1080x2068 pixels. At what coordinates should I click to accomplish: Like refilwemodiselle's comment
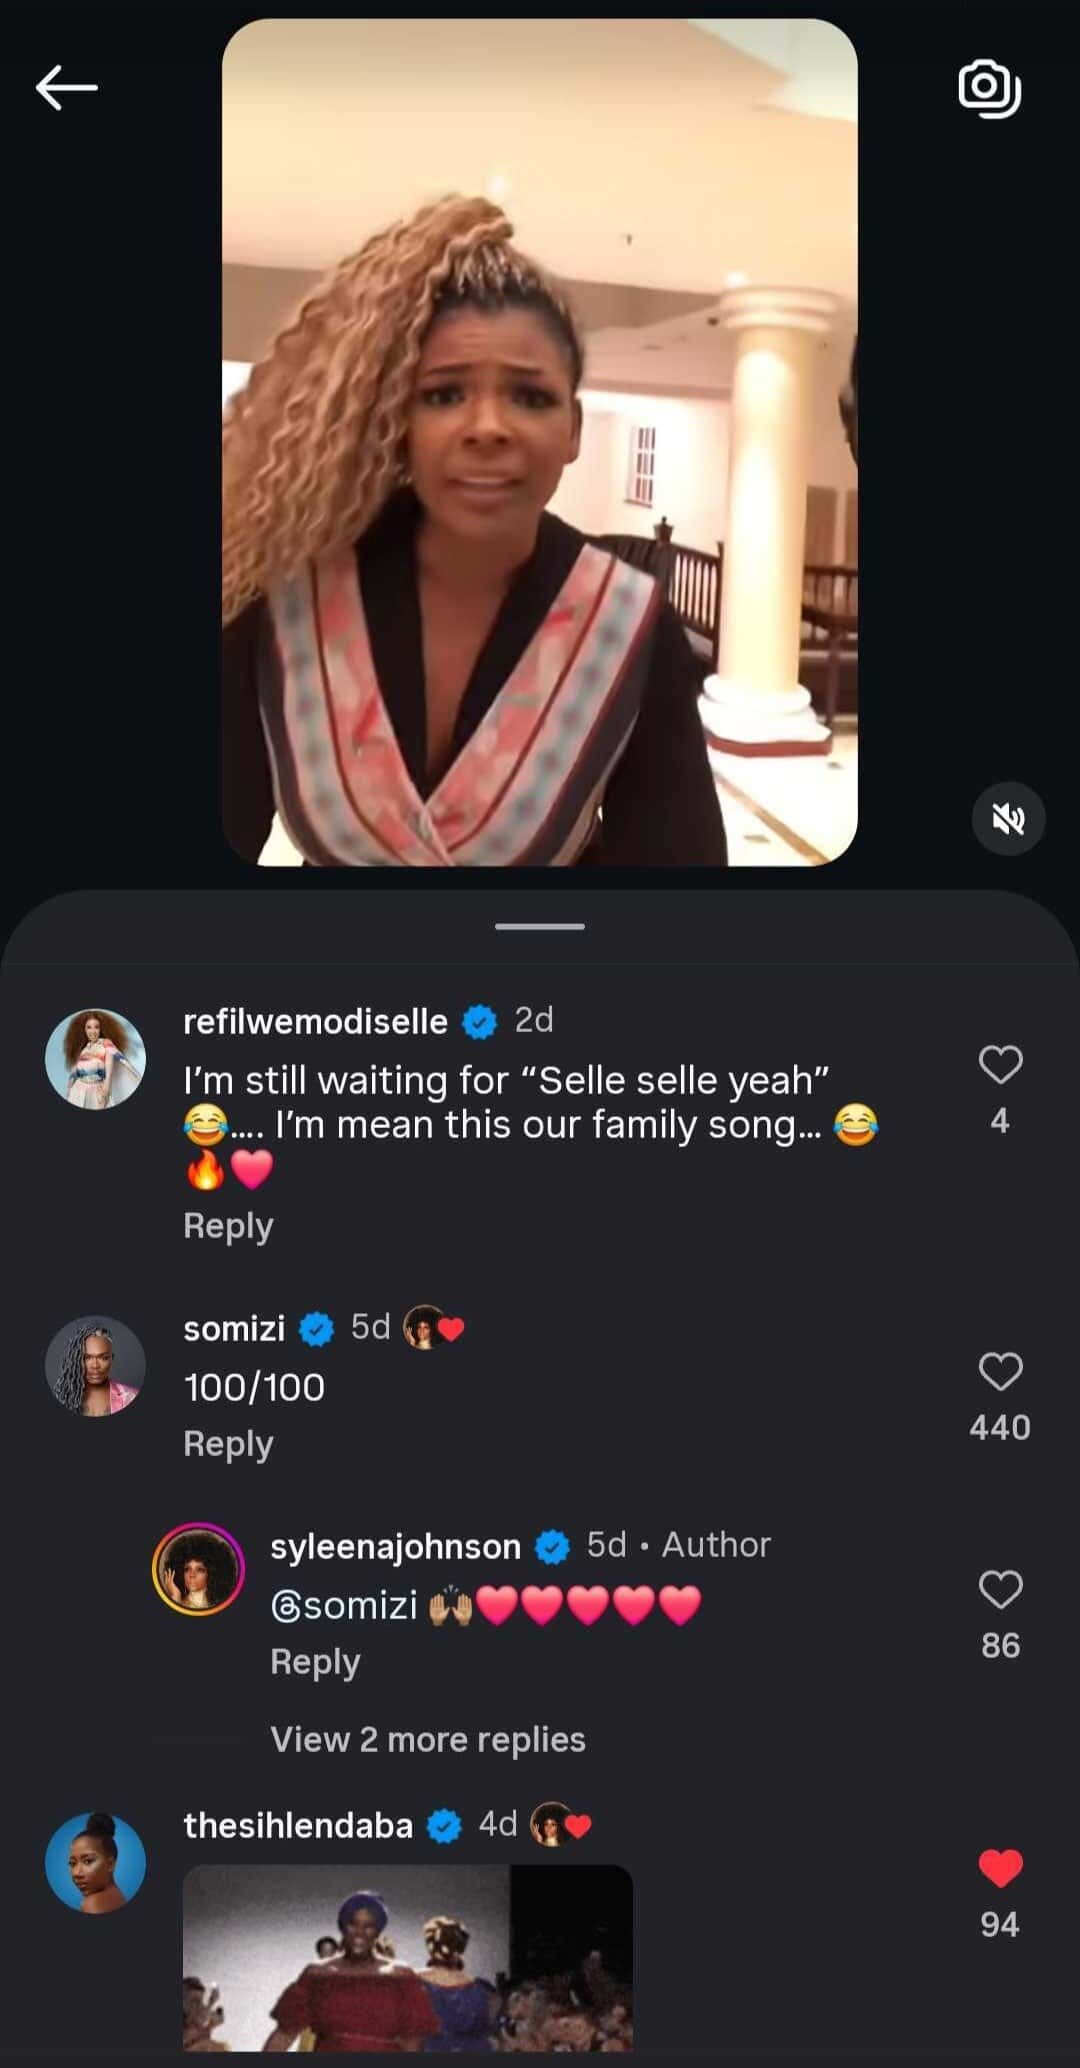(1000, 1065)
